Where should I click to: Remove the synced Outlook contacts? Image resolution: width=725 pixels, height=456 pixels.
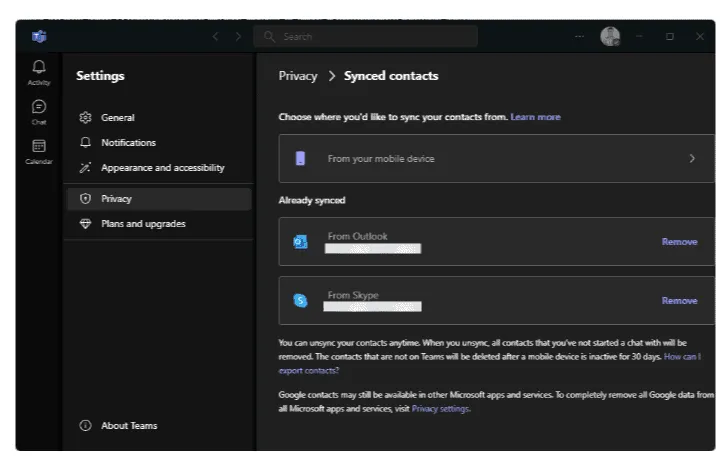pyautogui.click(x=679, y=242)
